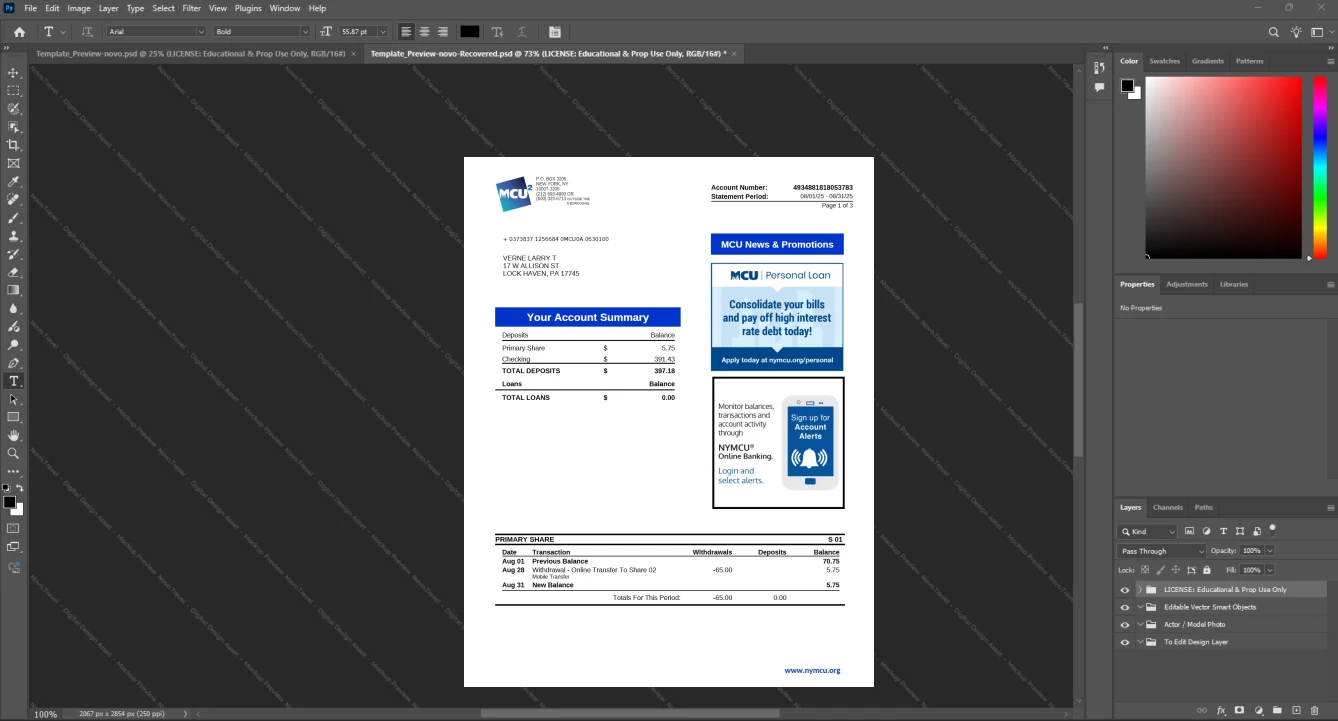Toggle lock position
1338x721 pixels.
[1176, 570]
